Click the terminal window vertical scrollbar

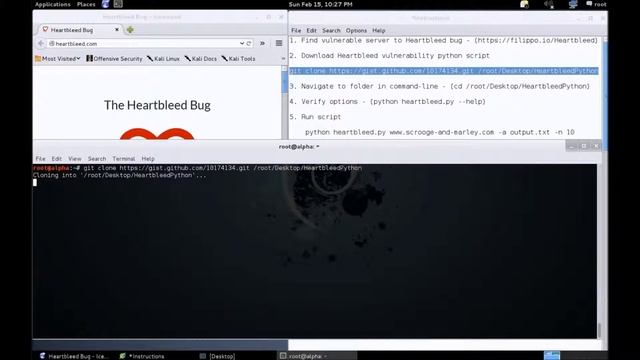pyautogui.click(x=599, y=251)
